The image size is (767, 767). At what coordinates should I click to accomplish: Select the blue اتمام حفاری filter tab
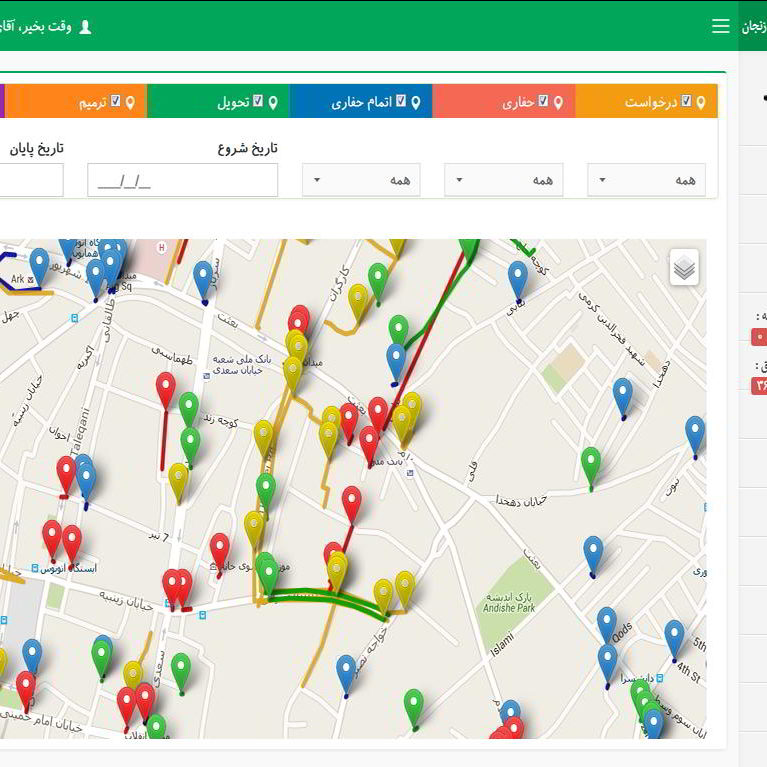361,102
